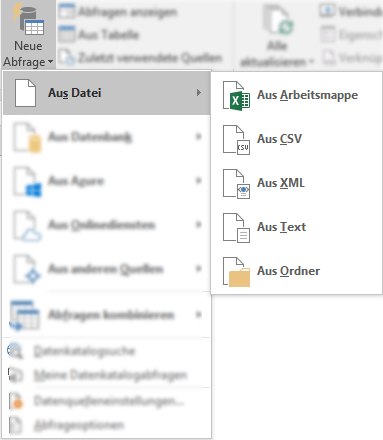Open the Aus Azure menu entry

point(107,181)
